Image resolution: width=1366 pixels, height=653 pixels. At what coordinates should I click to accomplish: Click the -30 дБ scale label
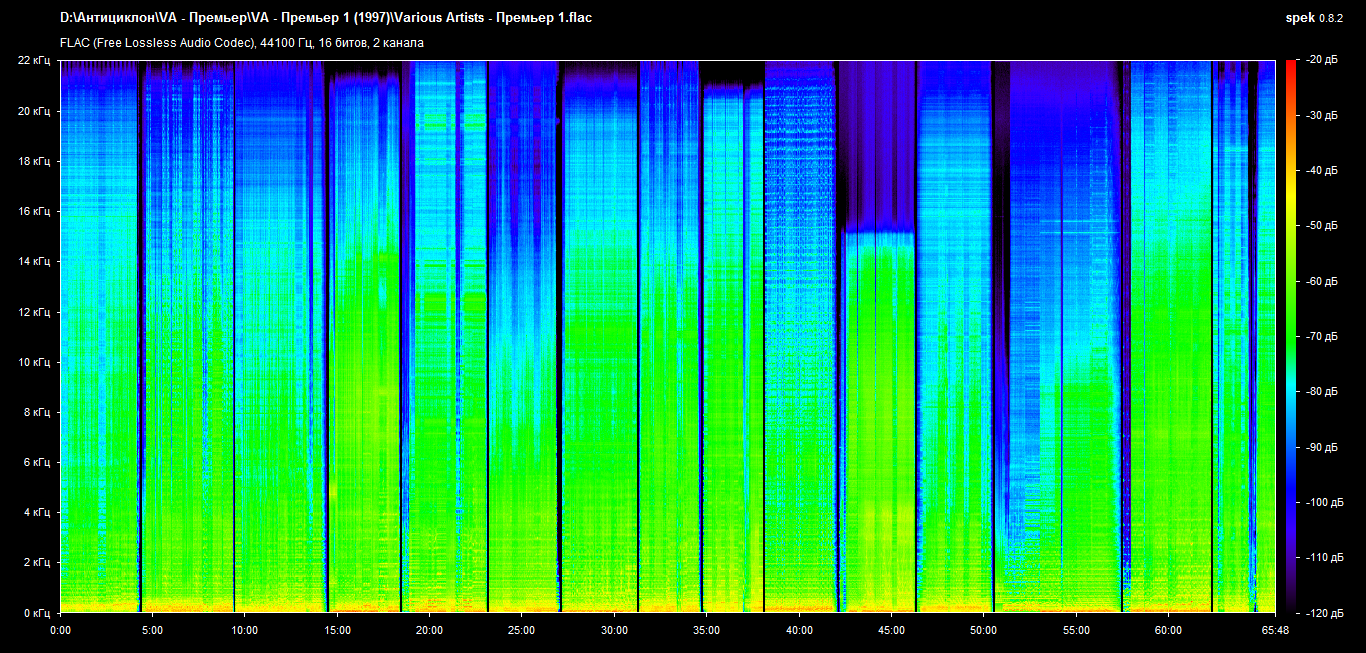tap(1324, 116)
